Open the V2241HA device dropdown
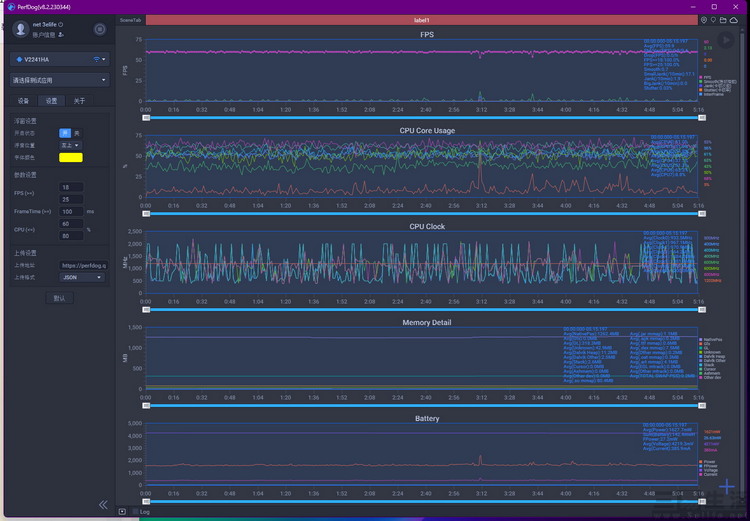This screenshot has height=521, width=750. (59, 59)
